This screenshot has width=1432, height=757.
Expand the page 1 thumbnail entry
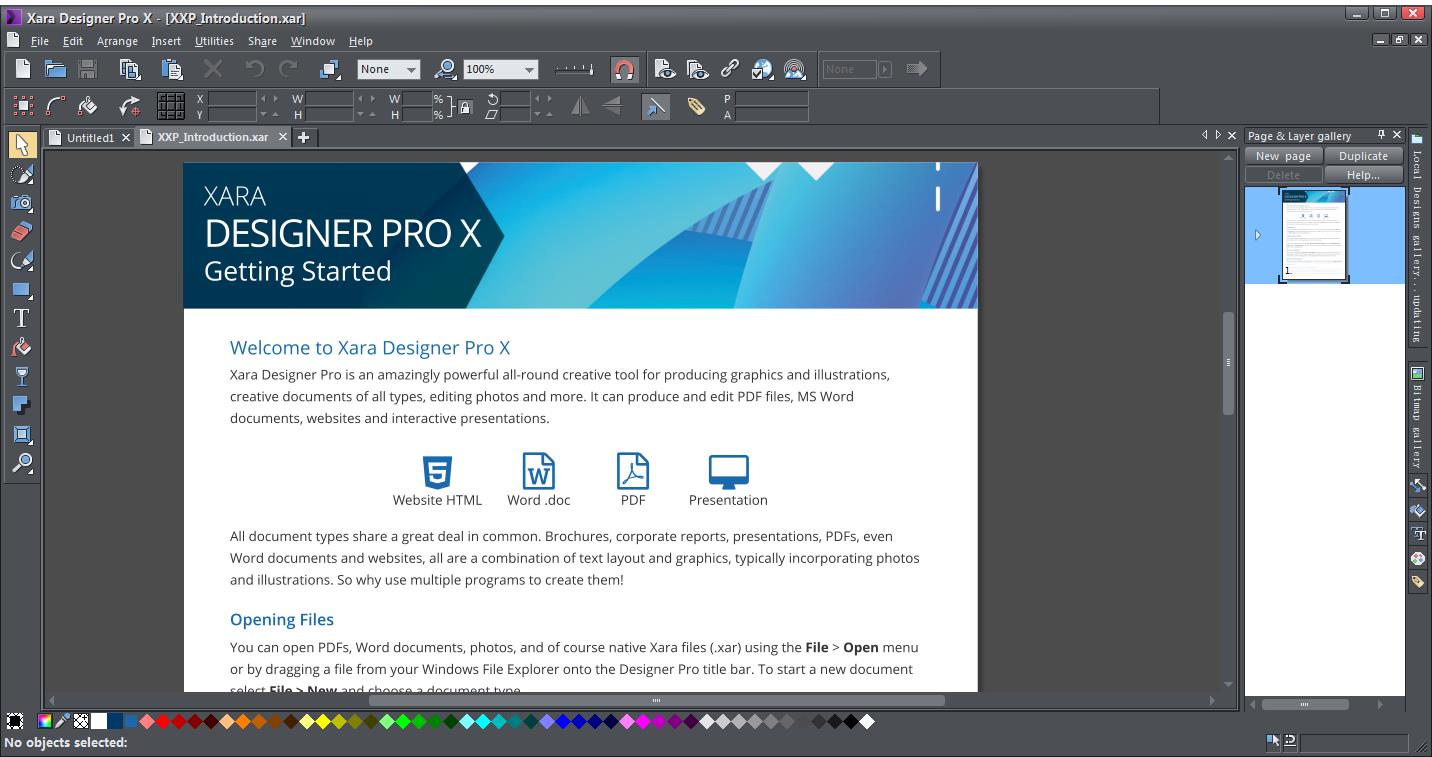tap(1258, 236)
